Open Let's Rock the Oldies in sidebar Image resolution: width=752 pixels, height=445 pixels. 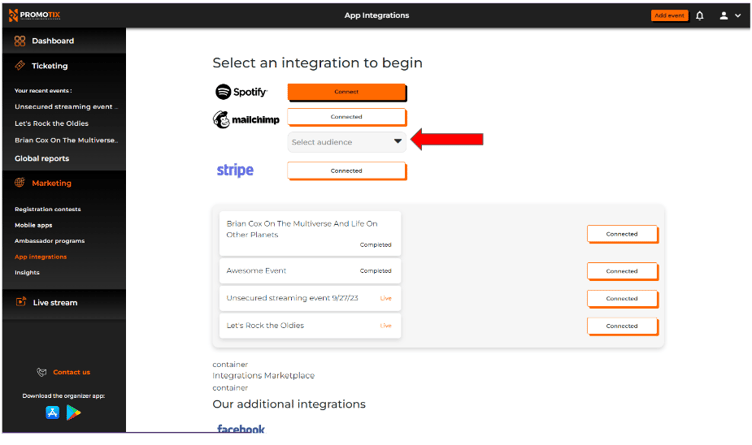(x=51, y=123)
